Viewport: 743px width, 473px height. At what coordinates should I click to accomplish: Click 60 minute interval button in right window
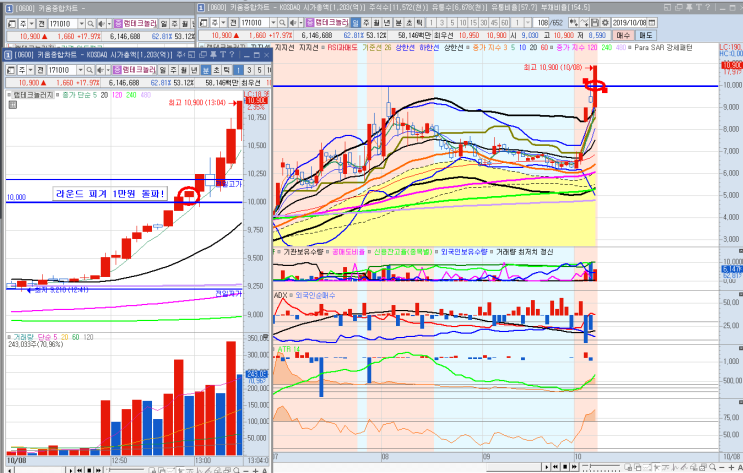pyautogui.click(x=505, y=23)
